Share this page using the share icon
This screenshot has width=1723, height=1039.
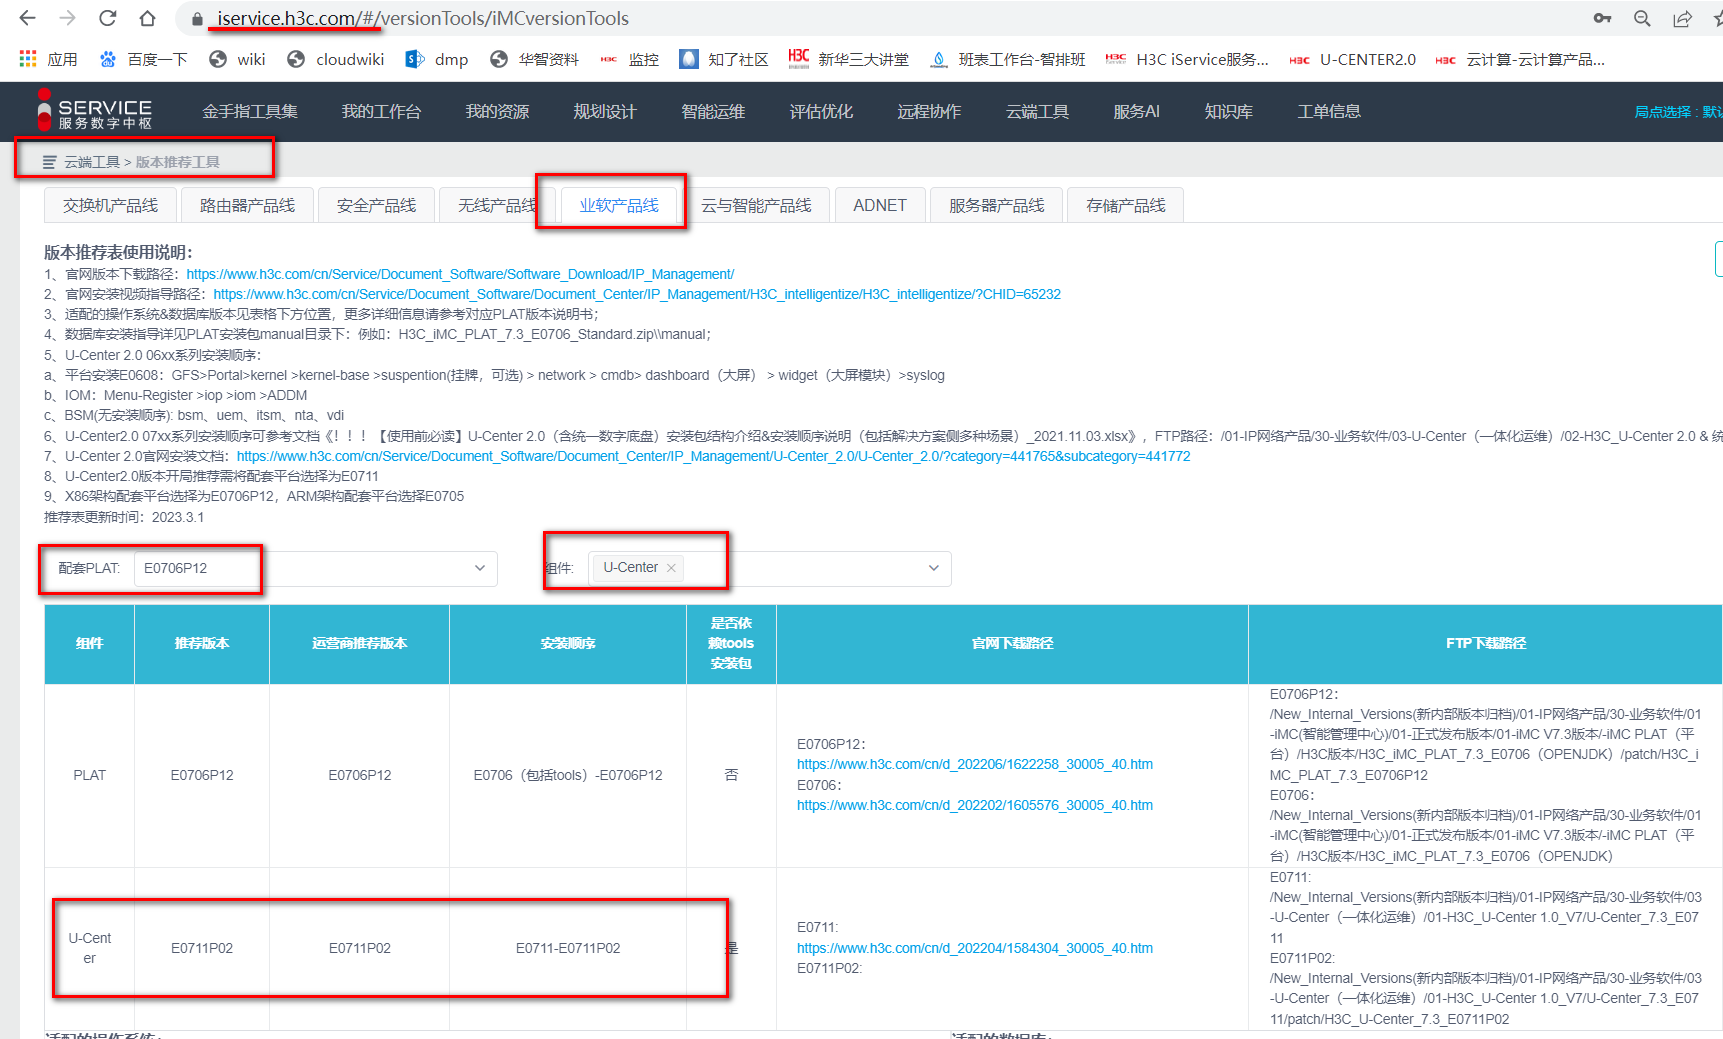pyautogui.click(x=1682, y=18)
